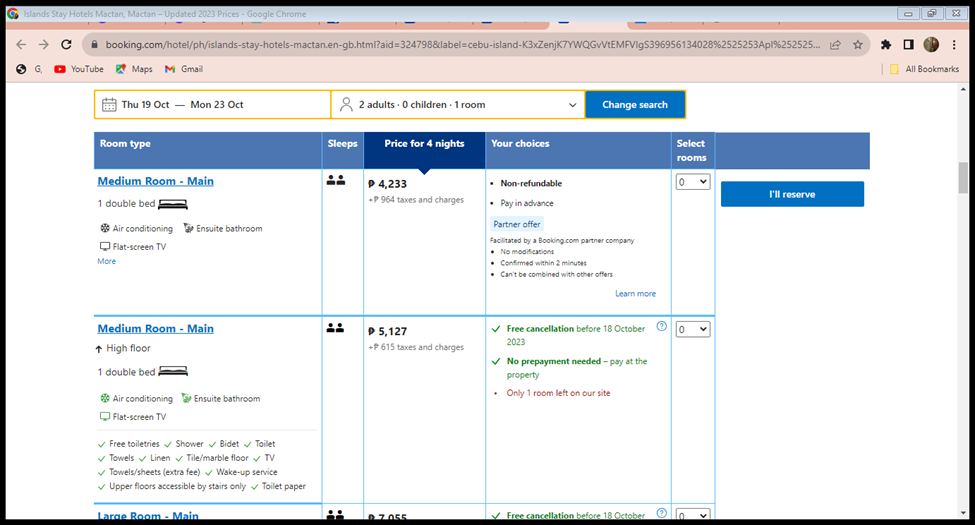The height and width of the screenshot is (525, 975).
Task: Click the Select rooms column header
Action: pos(691,151)
